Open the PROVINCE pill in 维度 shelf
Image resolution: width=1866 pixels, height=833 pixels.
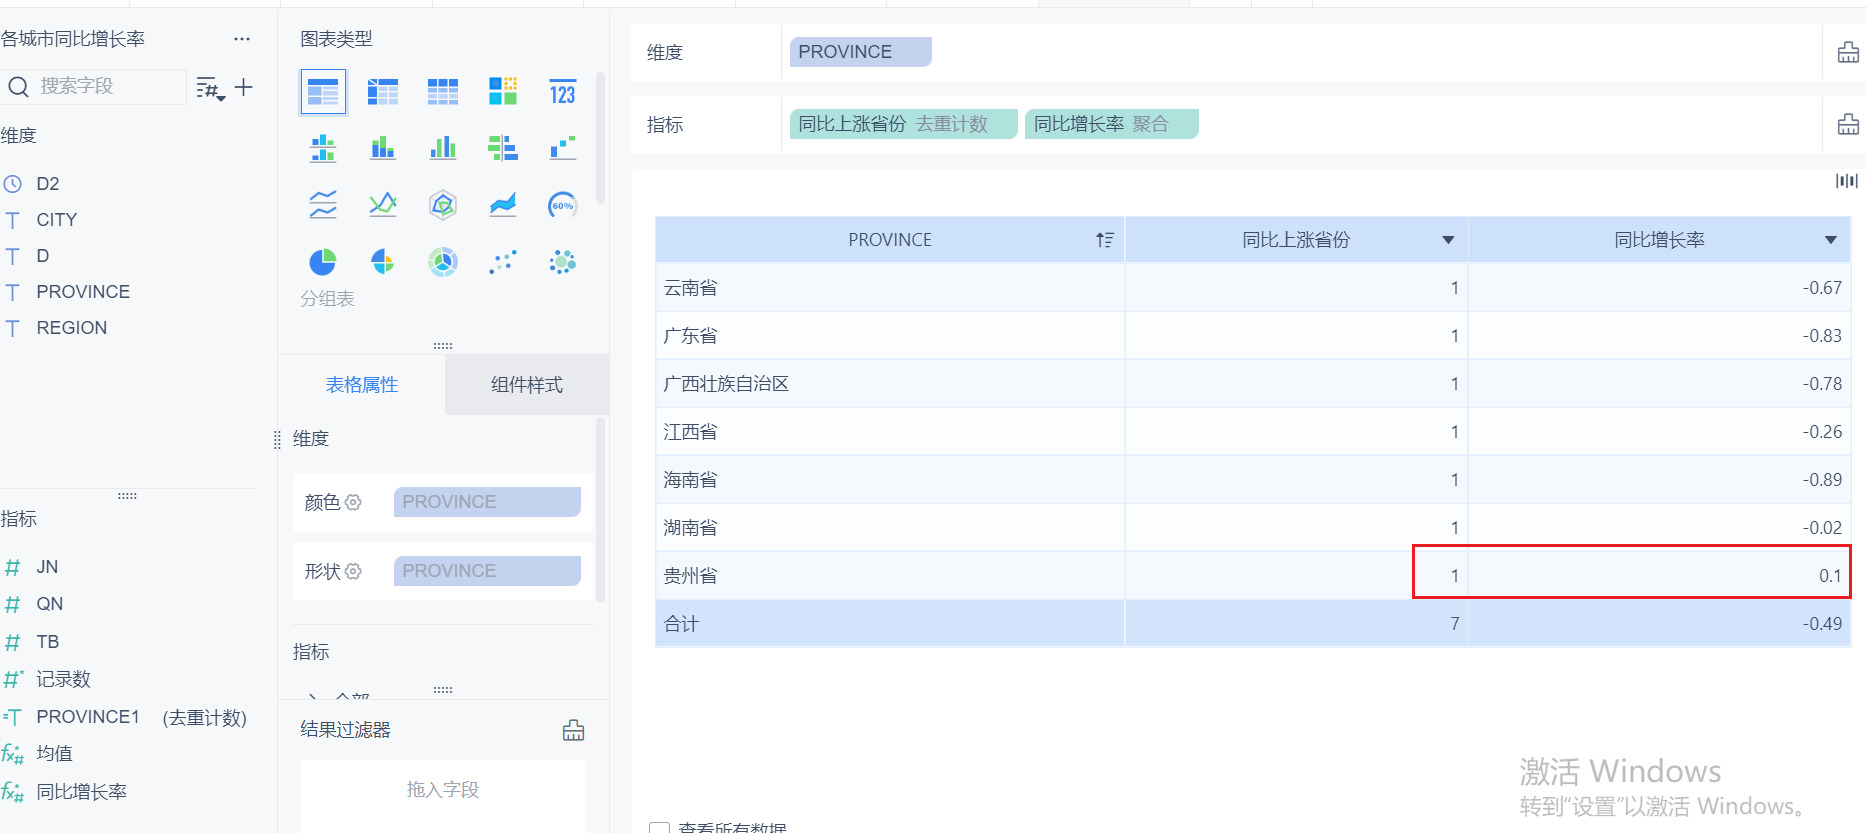click(861, 52)
